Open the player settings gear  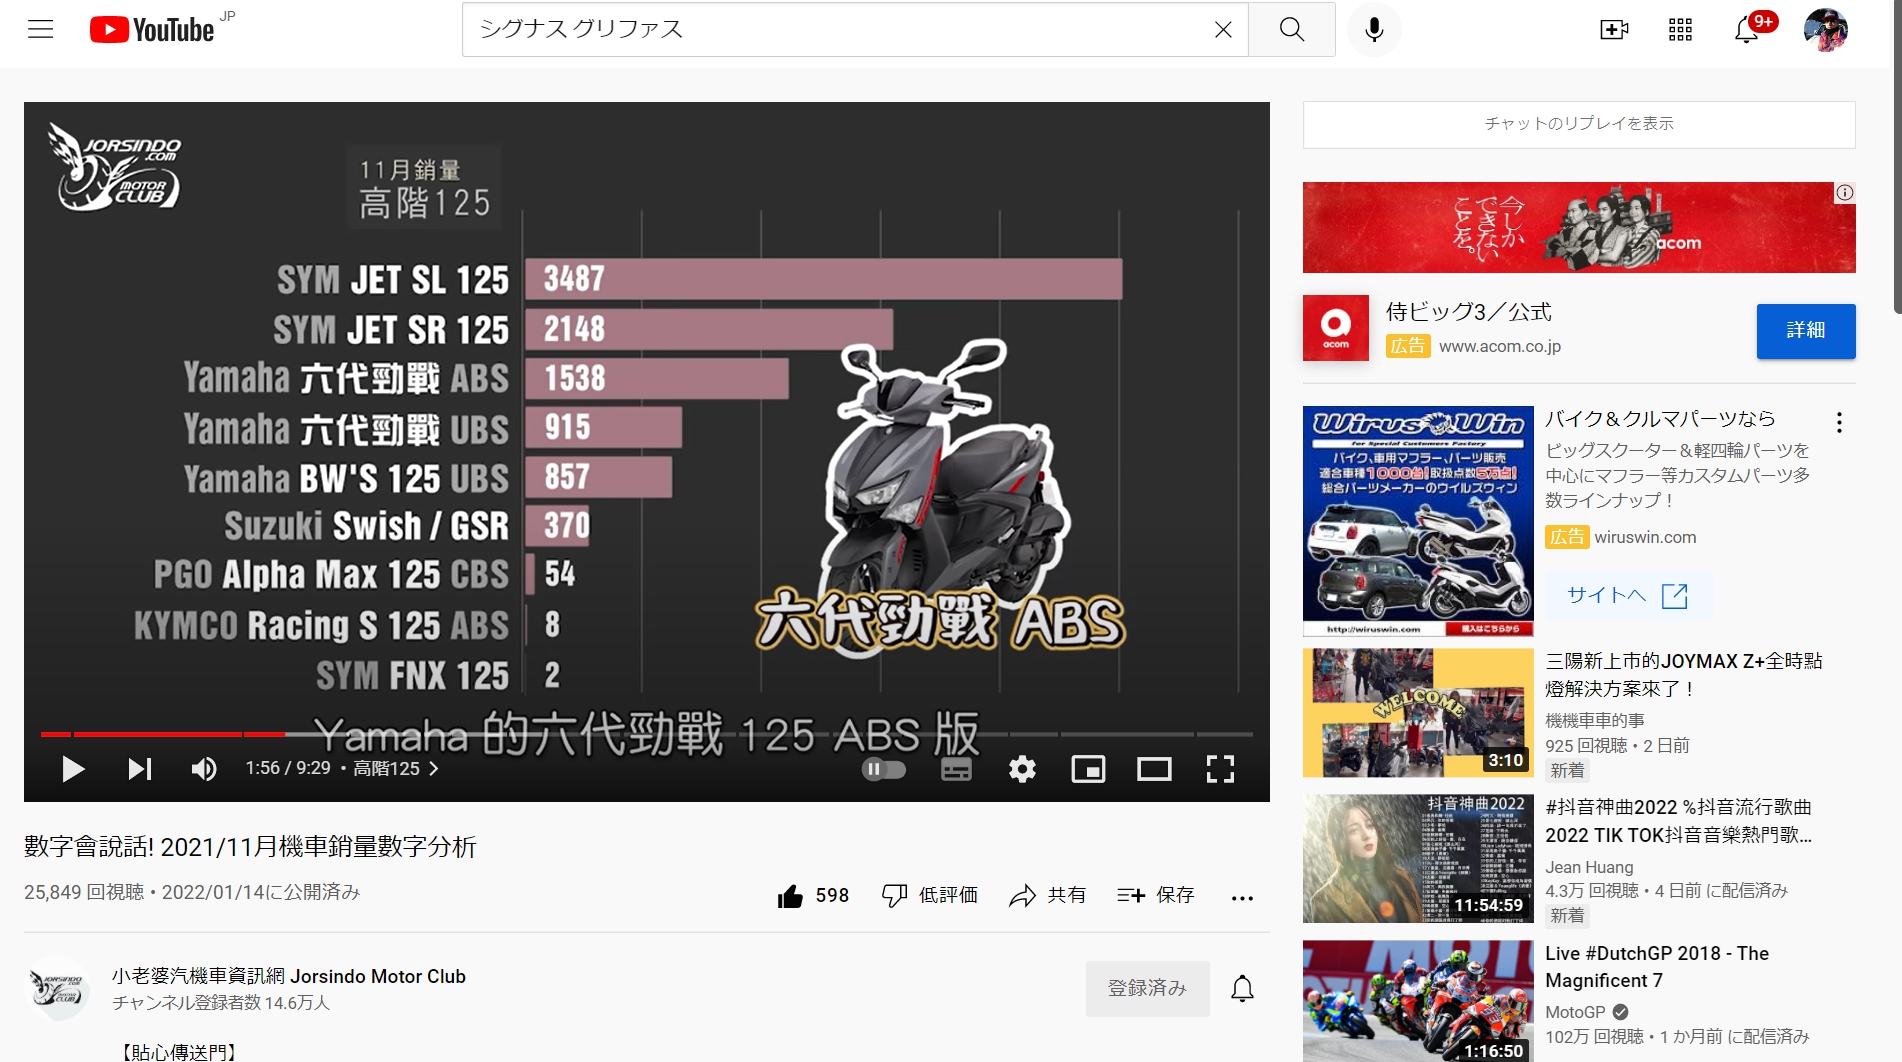1022,768
